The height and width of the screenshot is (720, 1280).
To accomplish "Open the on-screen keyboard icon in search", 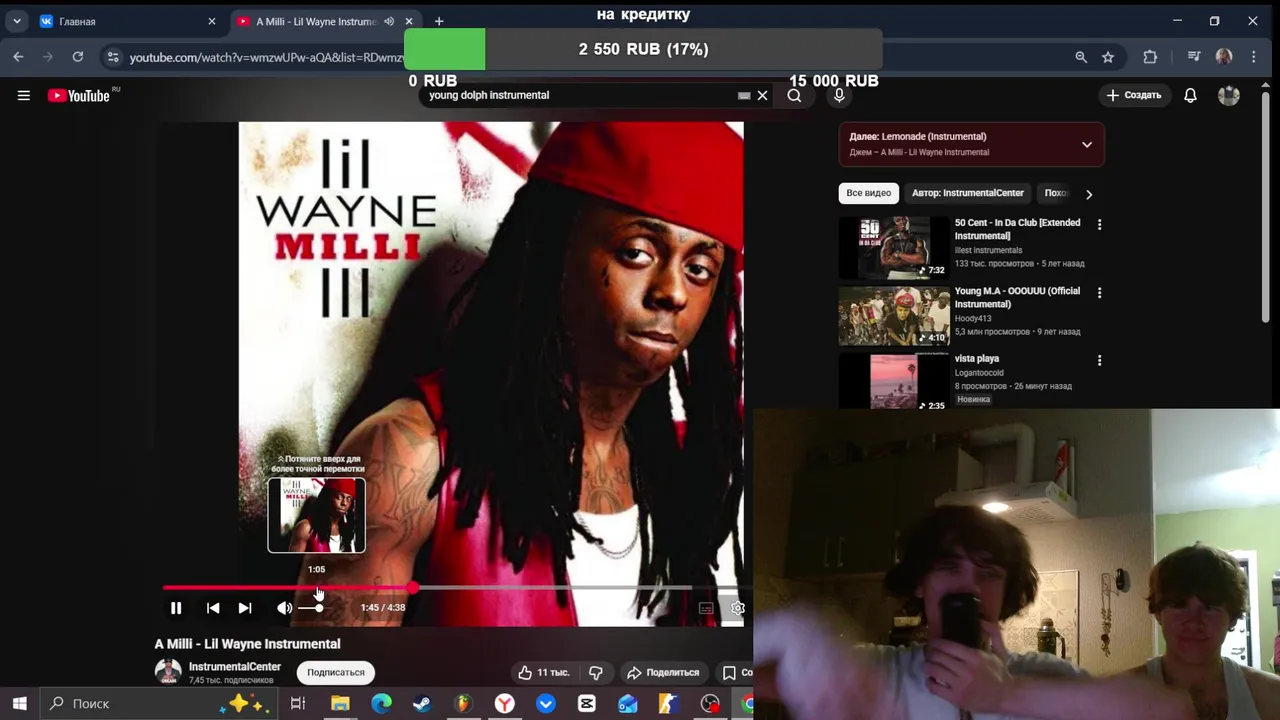I will [x=744, y=95].
